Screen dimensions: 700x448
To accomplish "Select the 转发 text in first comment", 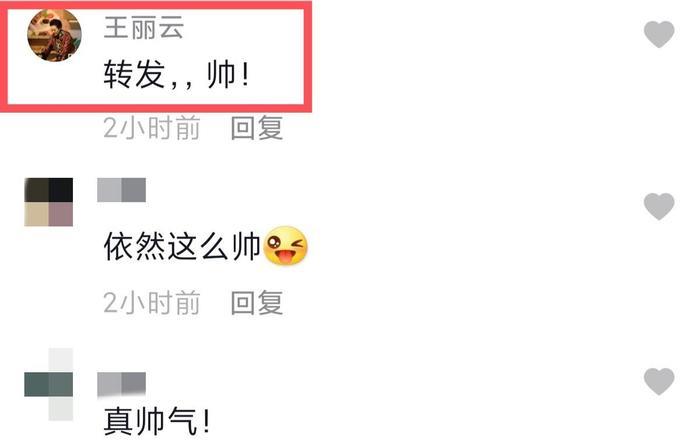I will pyautogui.click(x=134, y=74).
